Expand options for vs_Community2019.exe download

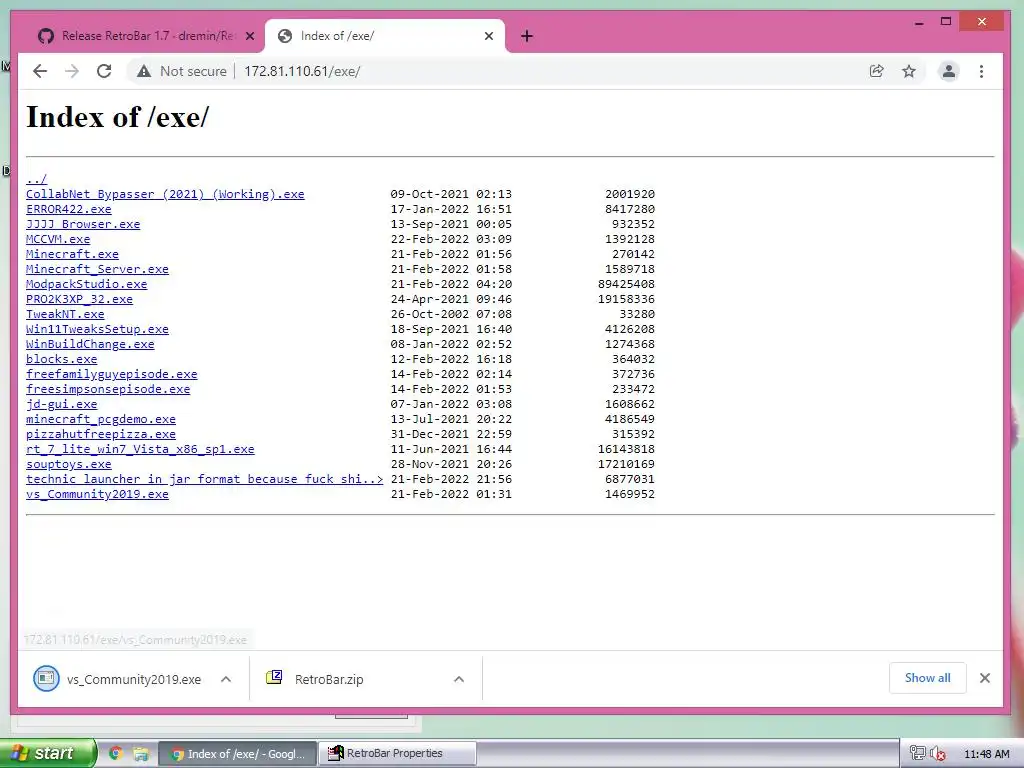[x=226, y=679]
